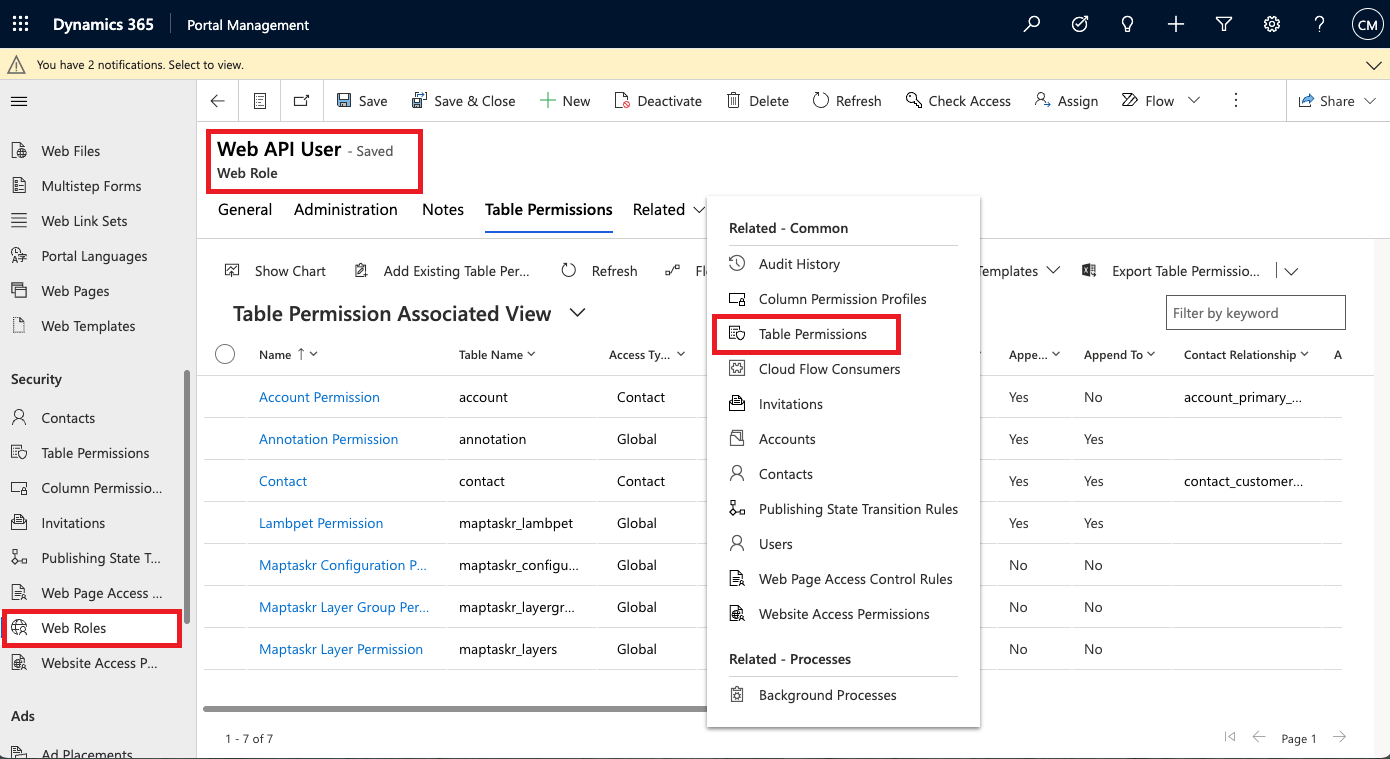Click the warning notification triangle icon
1390x759 pixels.
[x=16, y=64]
